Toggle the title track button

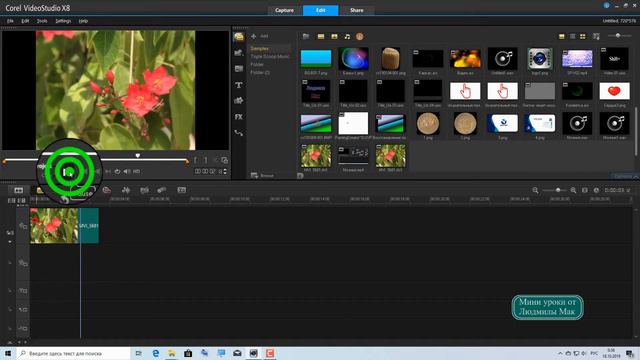(x=22, y=291)
